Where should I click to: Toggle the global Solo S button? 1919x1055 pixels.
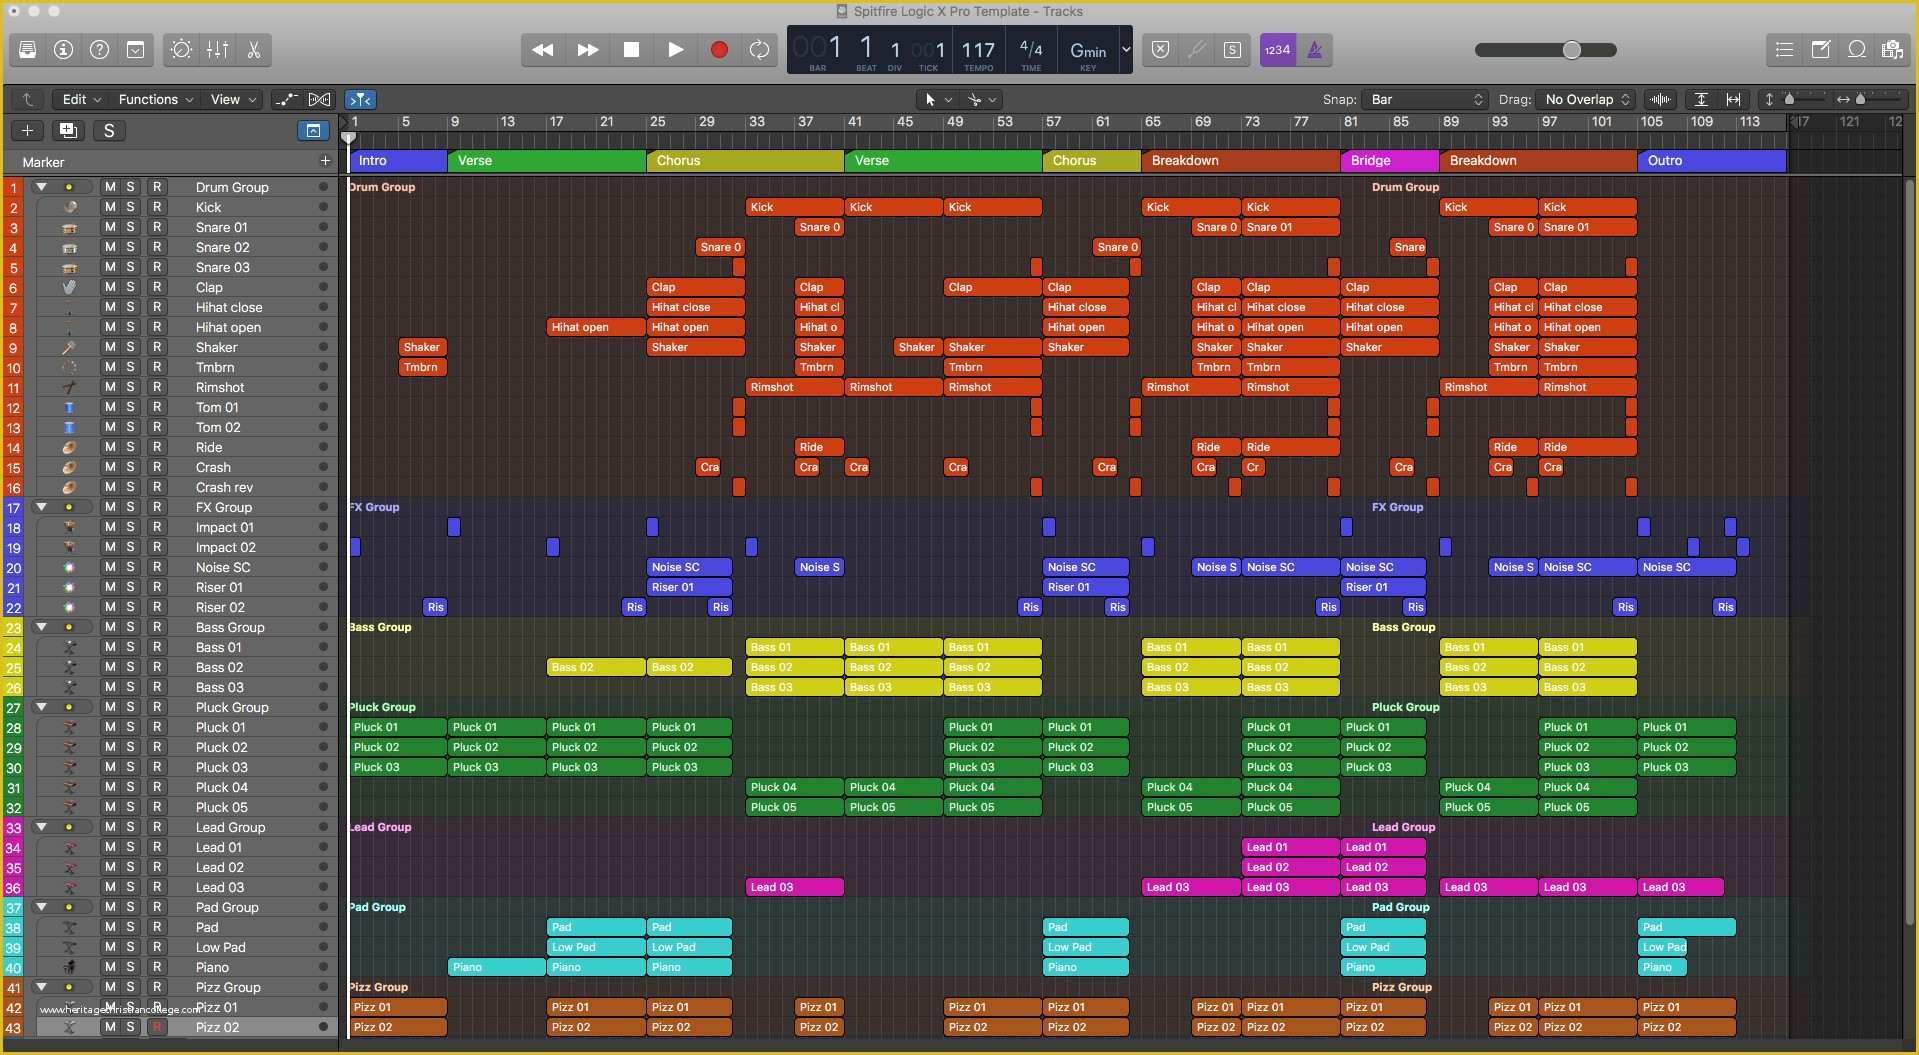coord(109,130)
